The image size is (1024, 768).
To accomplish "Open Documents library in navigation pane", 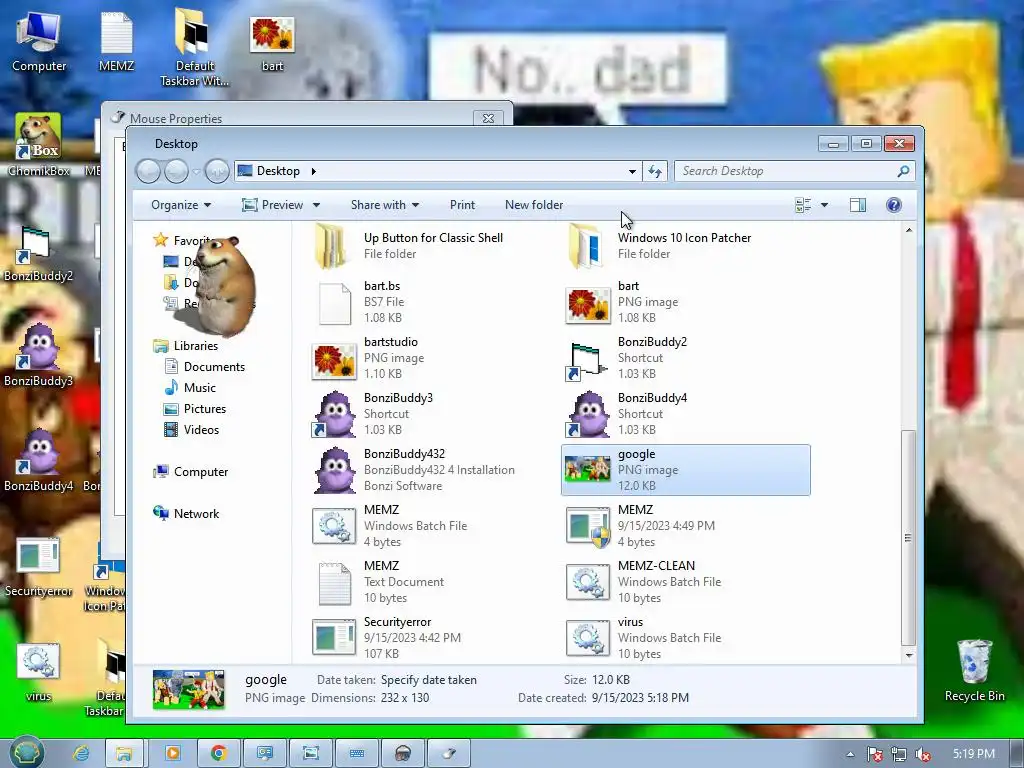I will coord(214,367).
